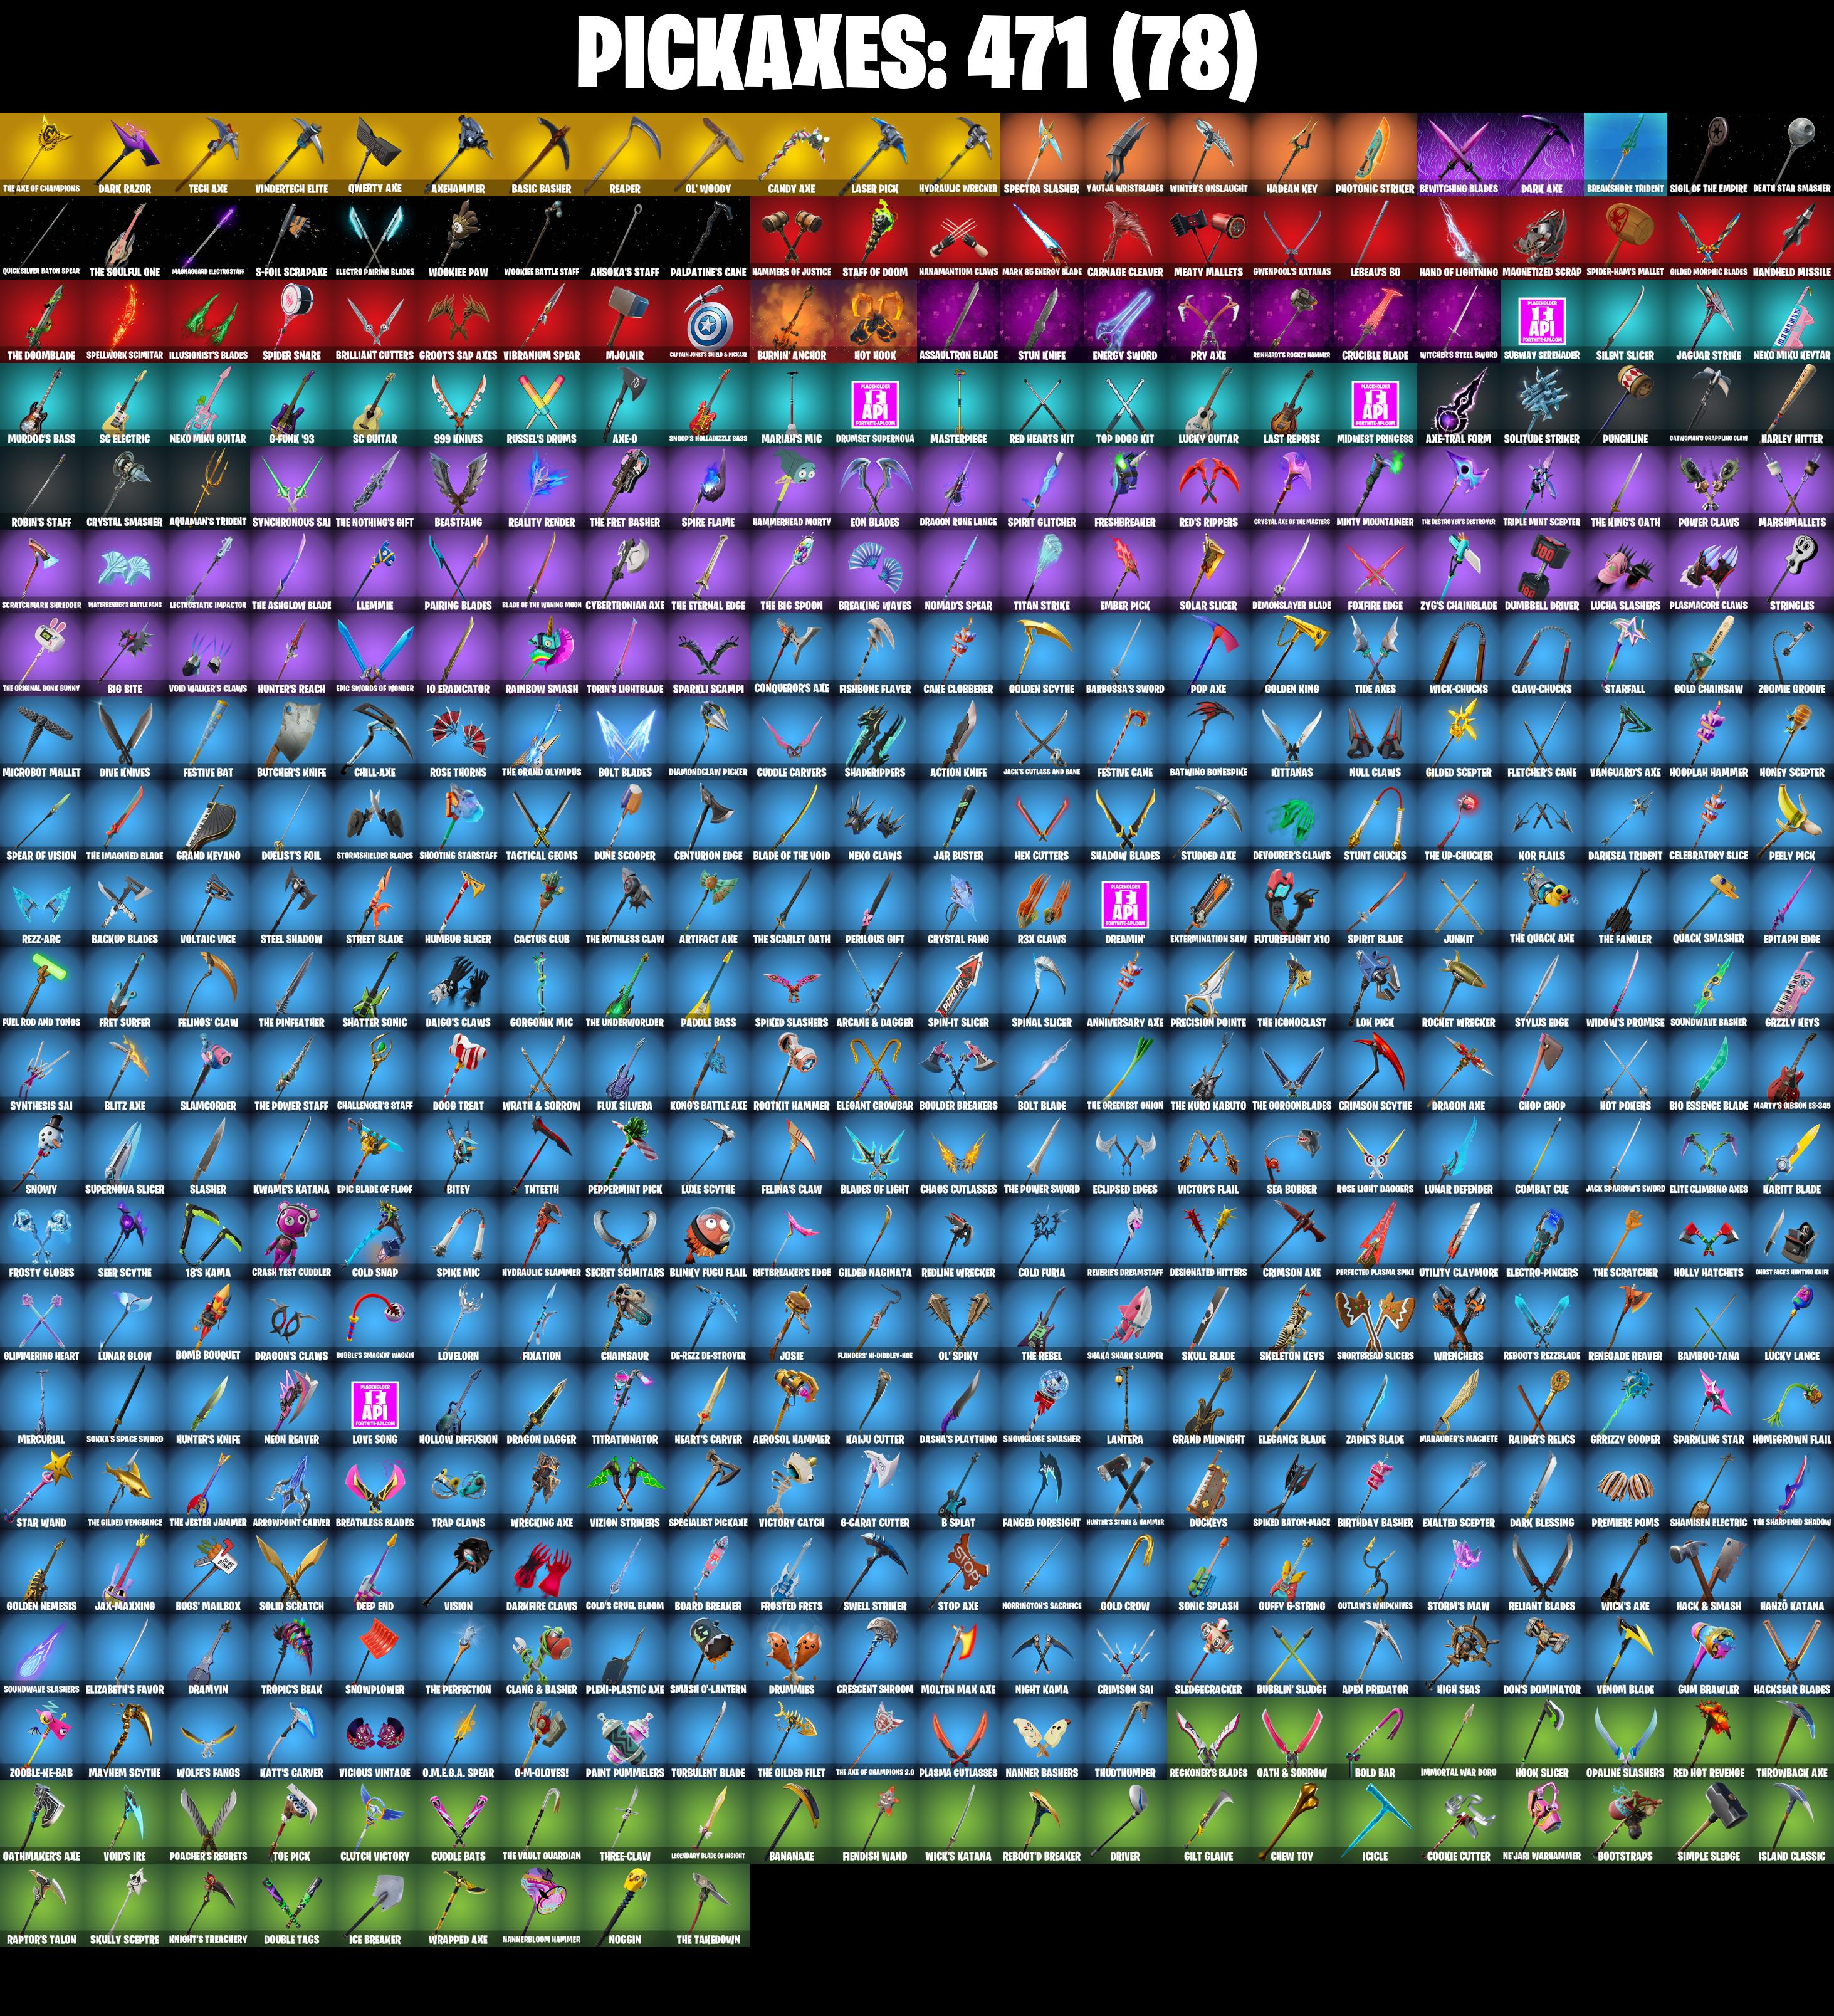Select the Silent Slicer pickaxe

click(1625, 321)
